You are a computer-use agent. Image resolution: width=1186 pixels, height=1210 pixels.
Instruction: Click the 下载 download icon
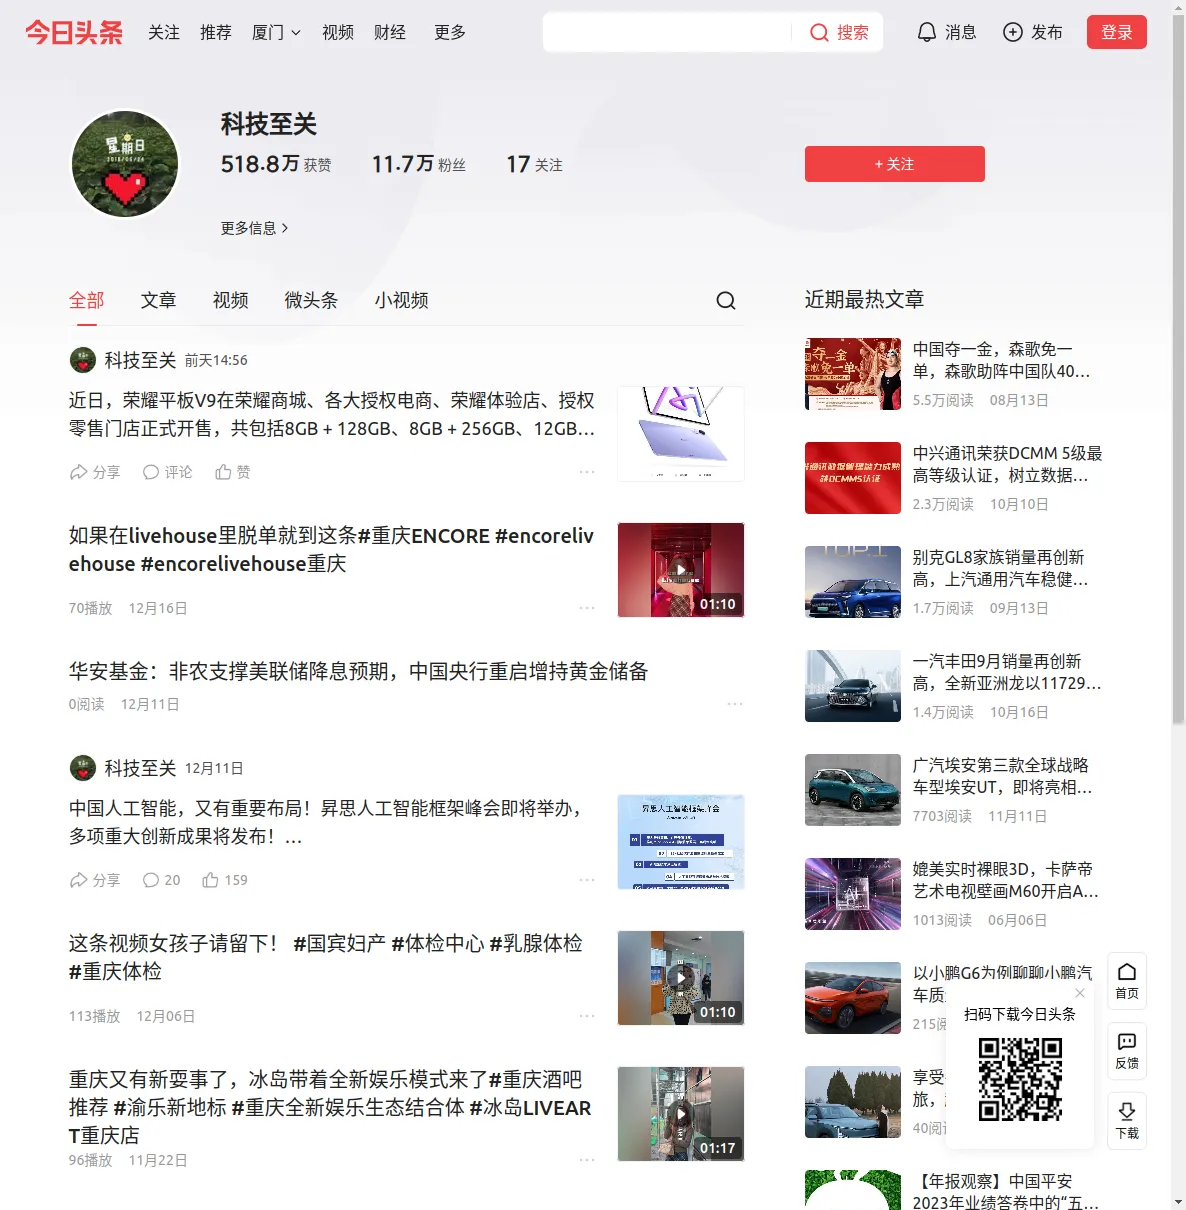(1127, 1120)
